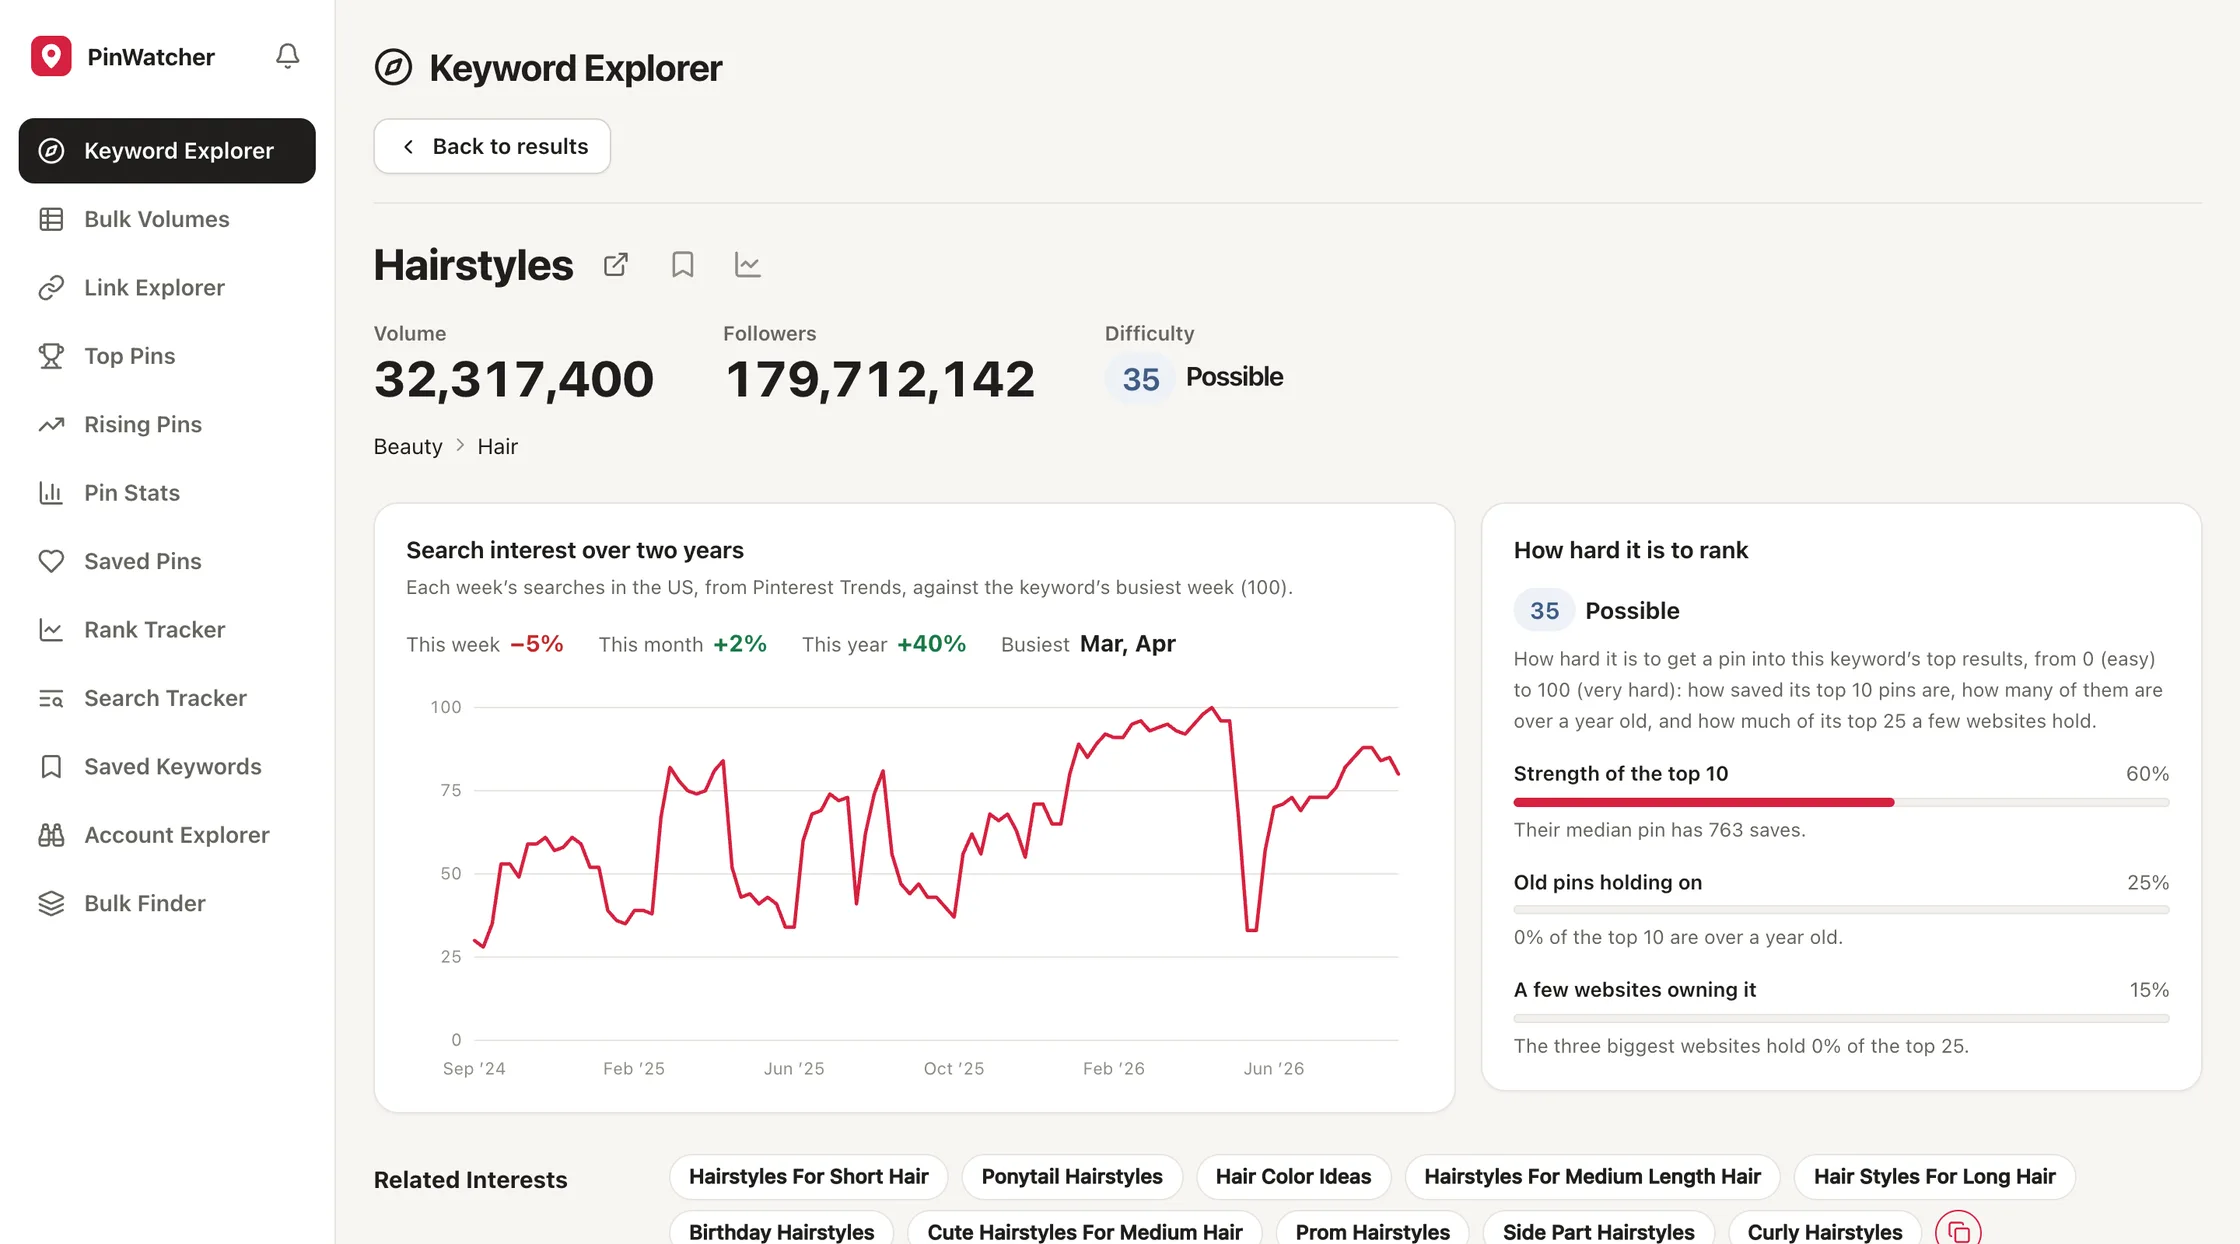Viewport: 2240px width, 1244px height.
Task: Click Back to results button
Action: point(492,146)
